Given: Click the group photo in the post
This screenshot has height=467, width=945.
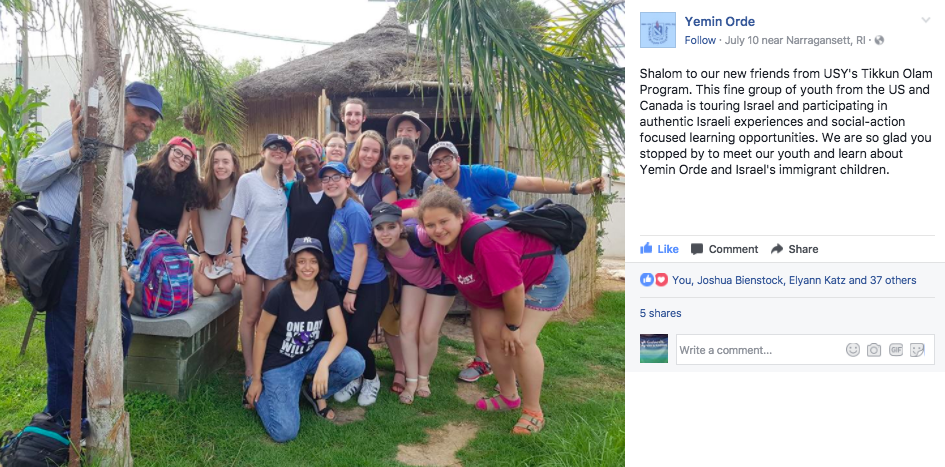Looking at the screenshot, I should pos(312,233).
